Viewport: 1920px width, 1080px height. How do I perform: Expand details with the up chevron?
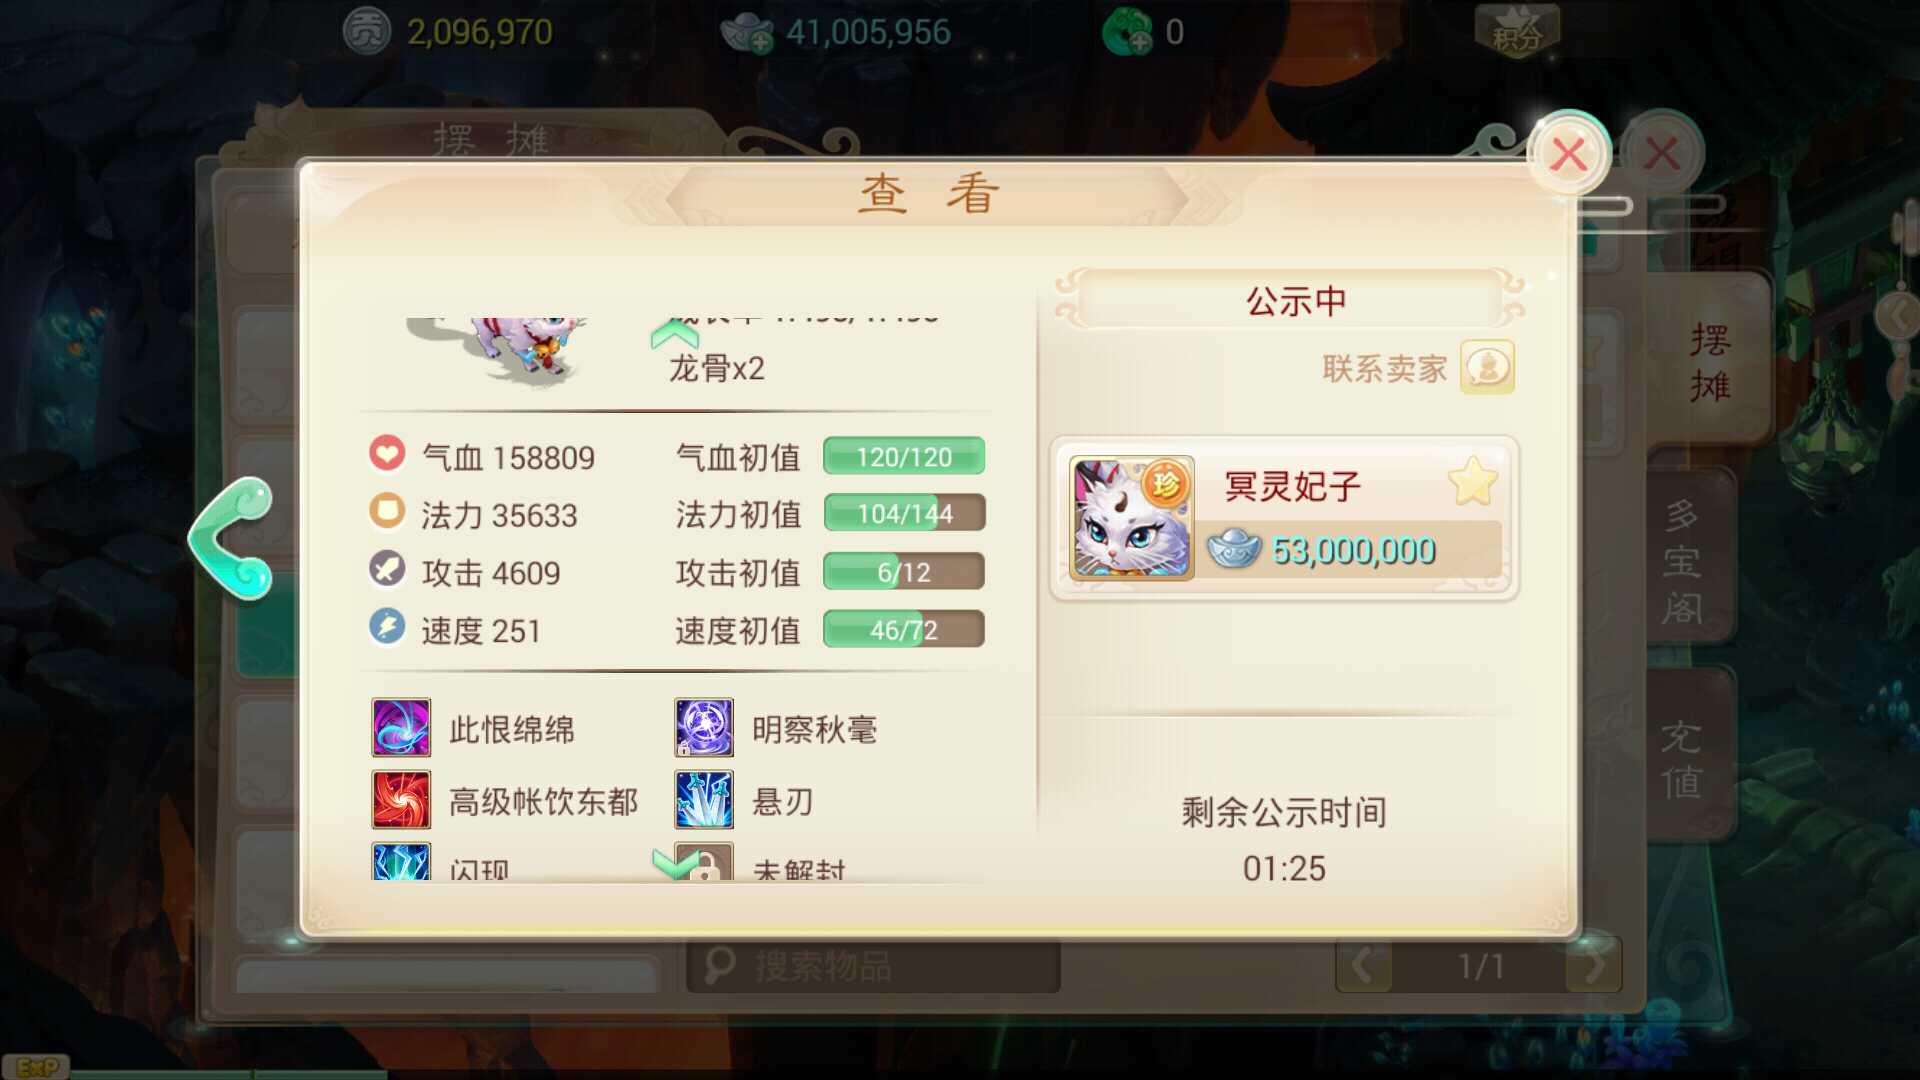click(674, 332)
